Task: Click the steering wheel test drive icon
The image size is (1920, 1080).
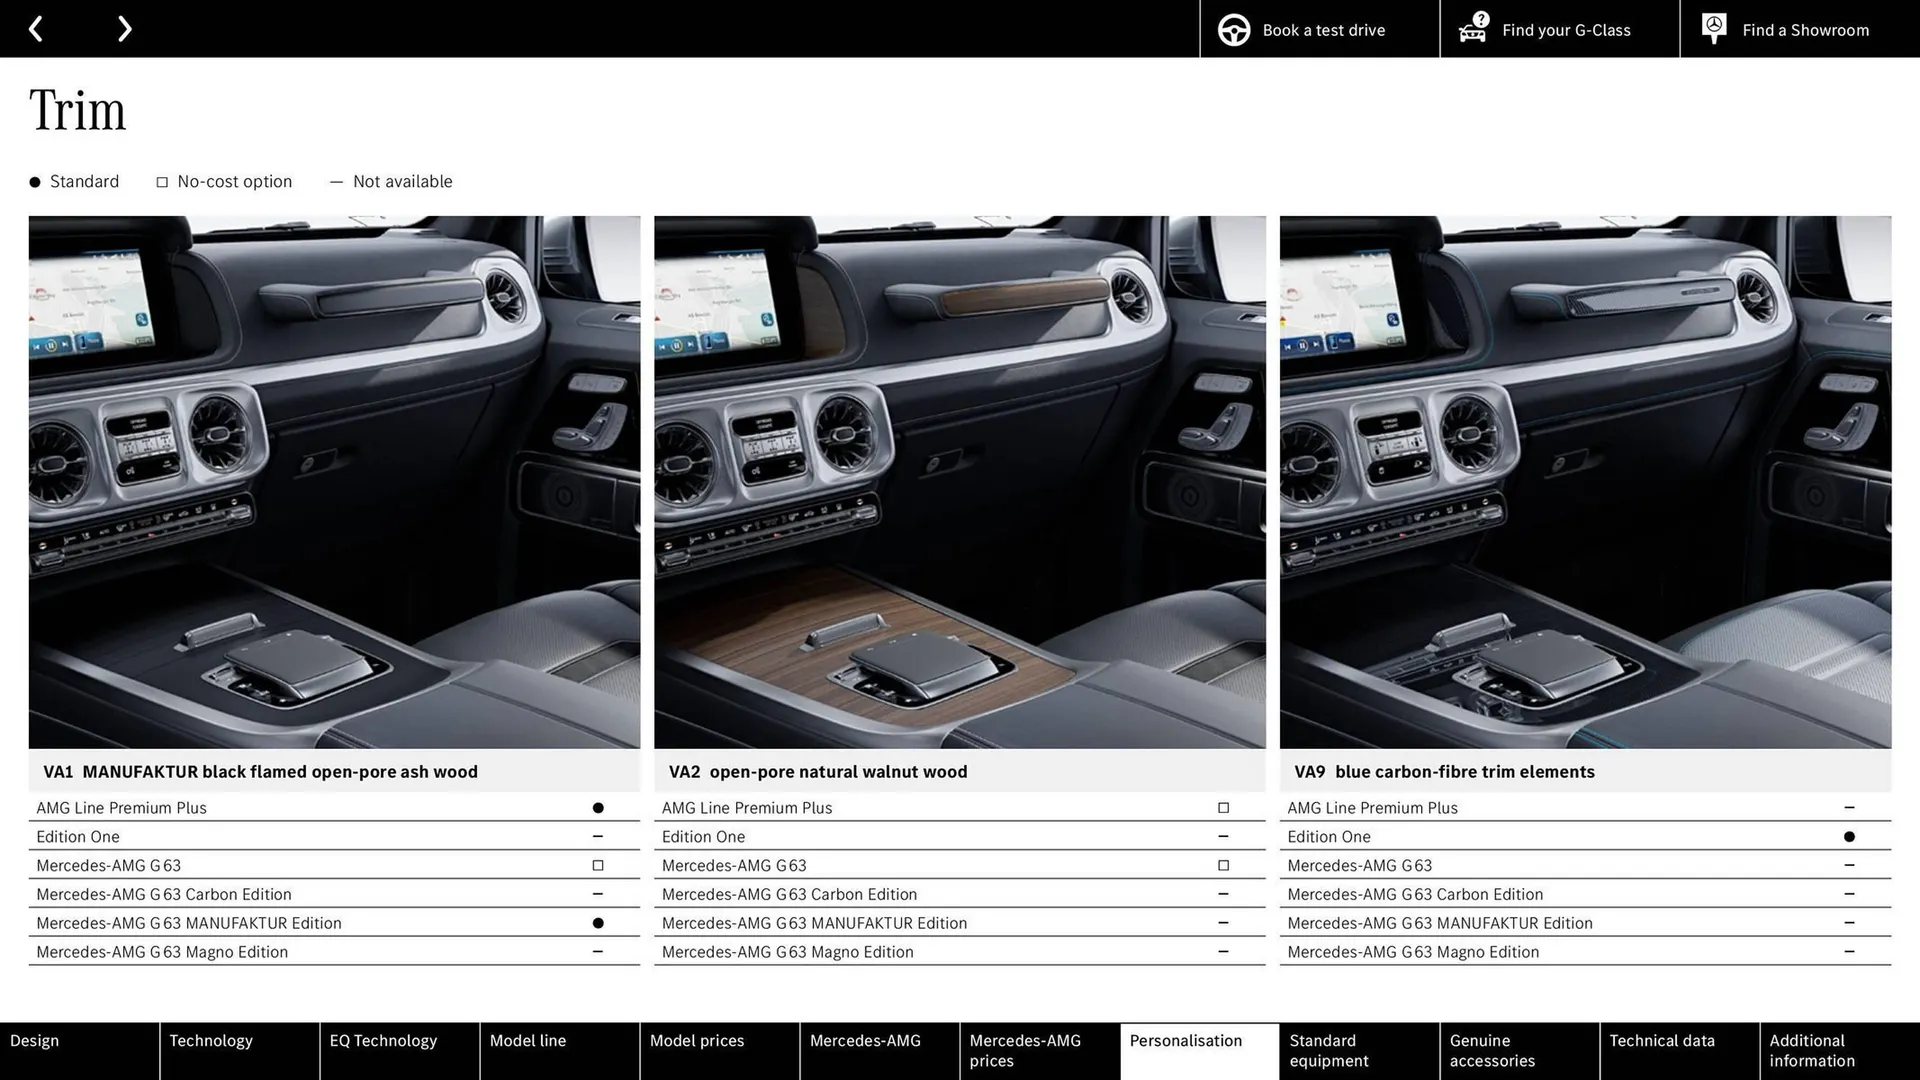Action: (1232, 29)
